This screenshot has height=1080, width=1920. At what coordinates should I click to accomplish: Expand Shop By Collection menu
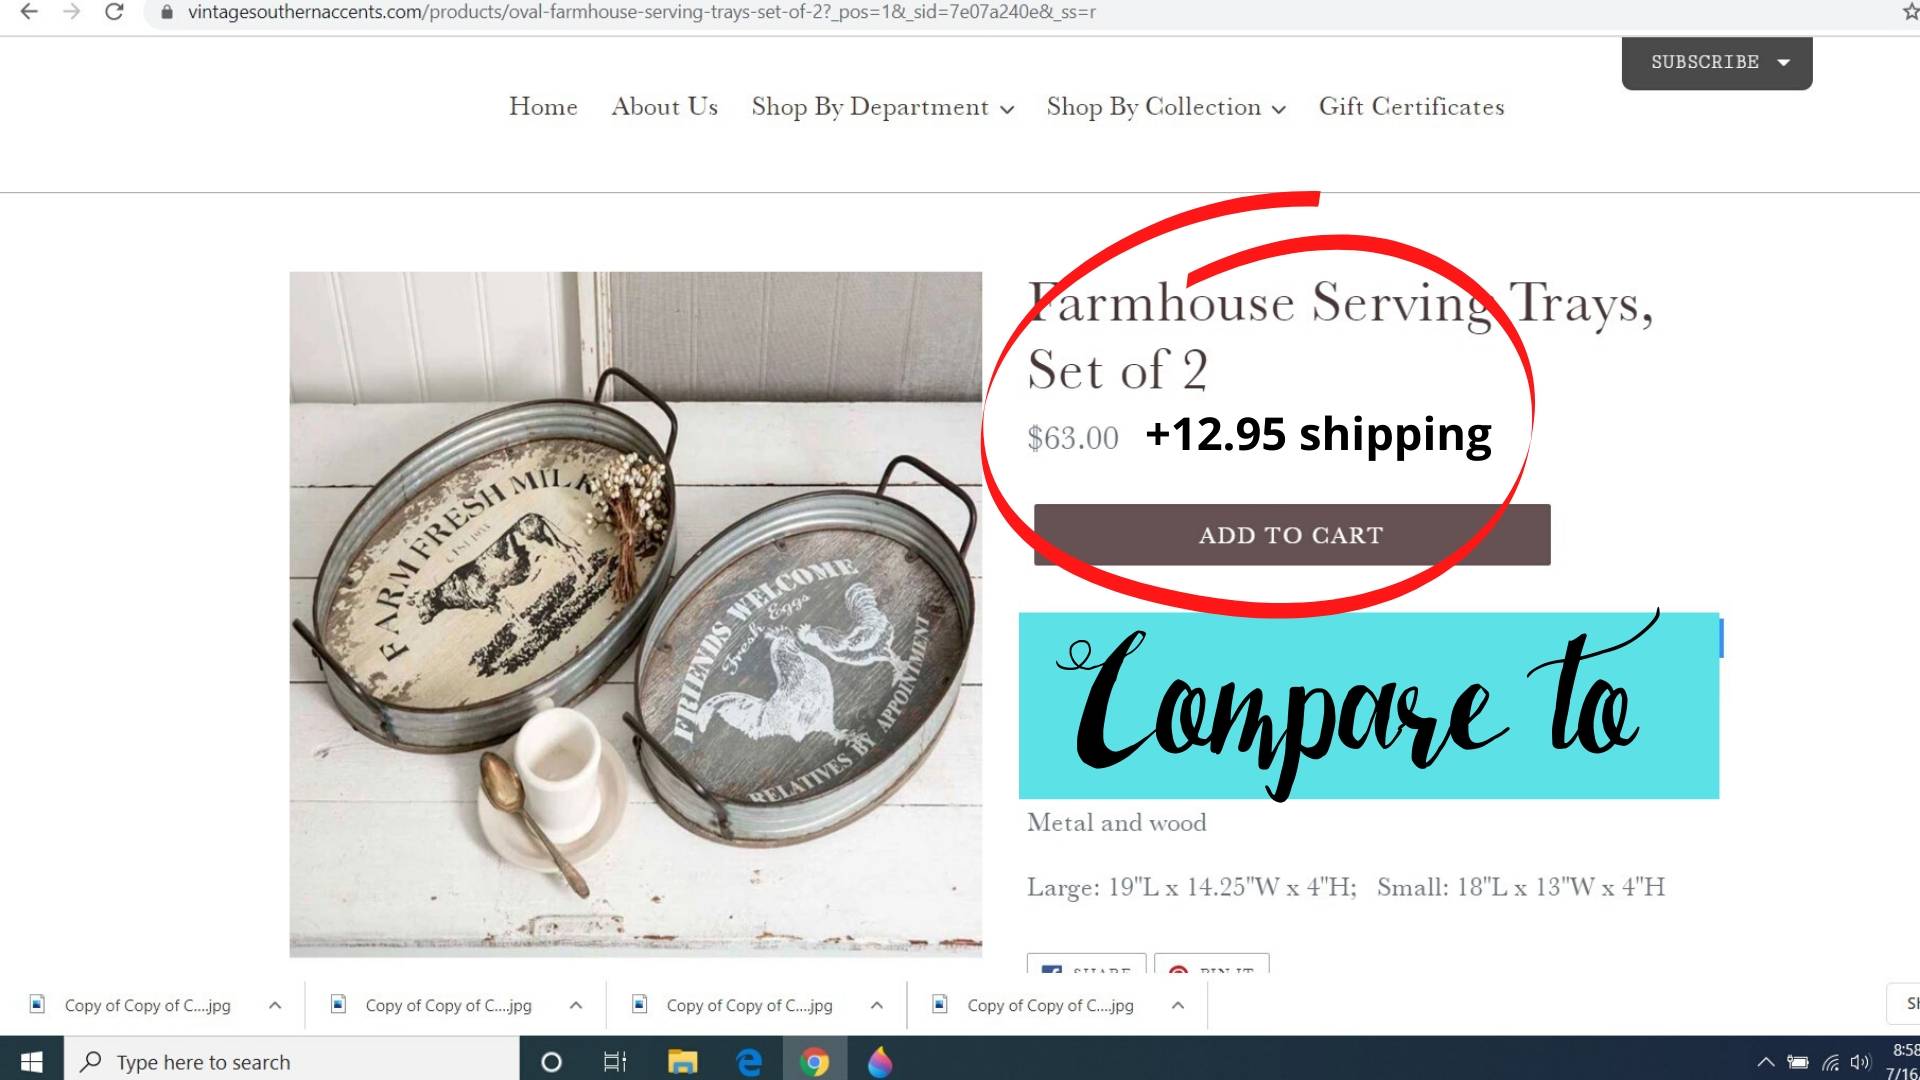coord(1166,107)
